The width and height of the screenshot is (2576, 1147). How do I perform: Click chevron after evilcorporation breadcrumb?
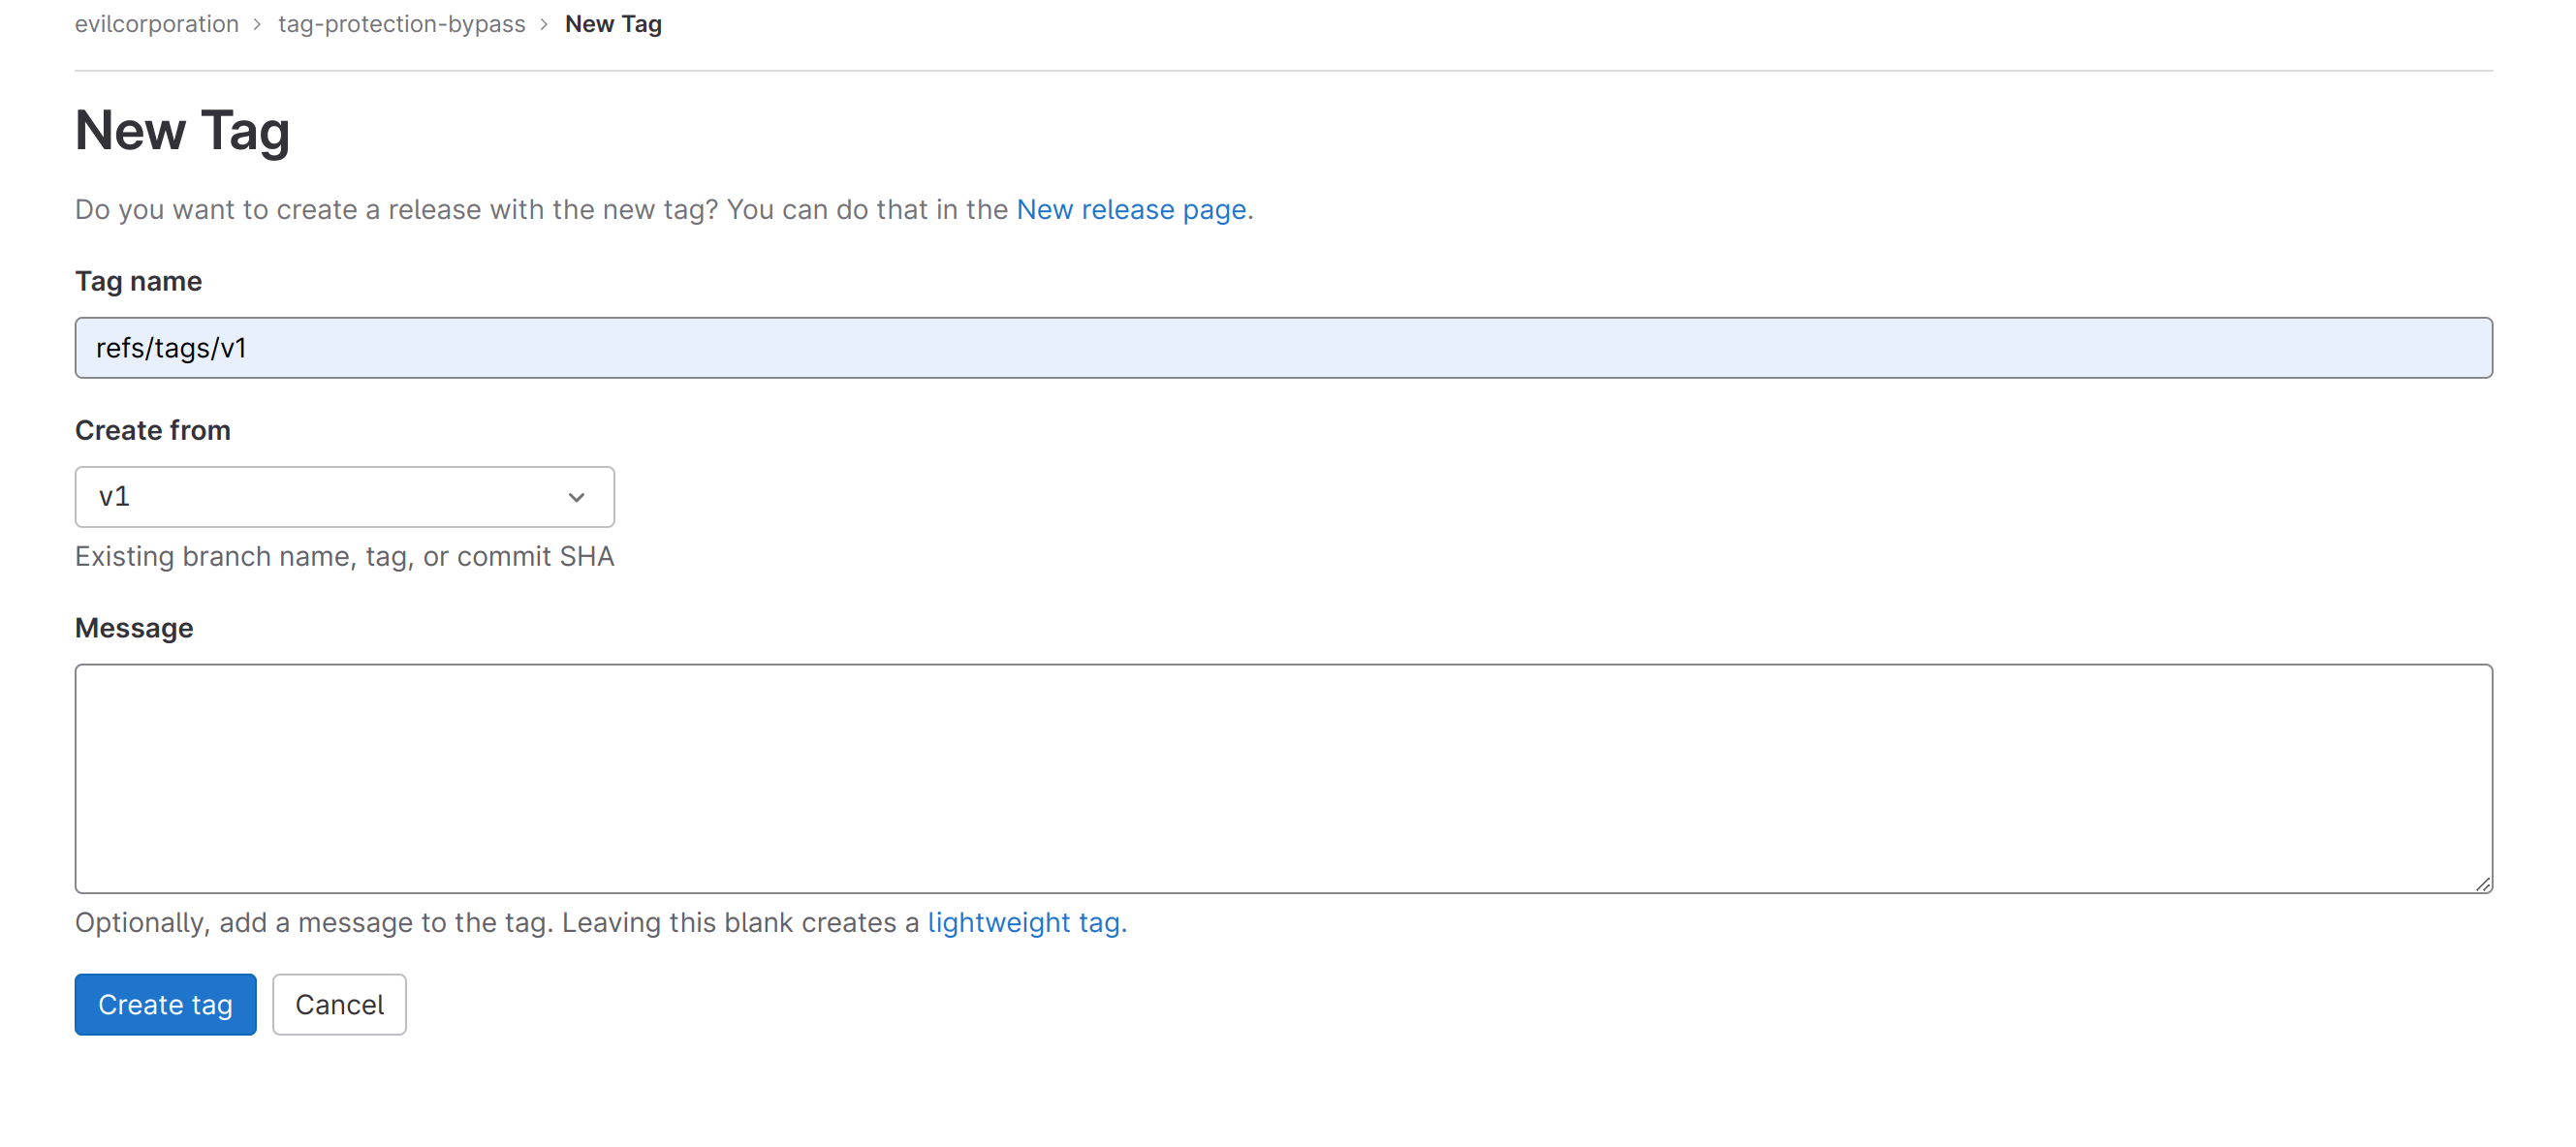[257, 25]
